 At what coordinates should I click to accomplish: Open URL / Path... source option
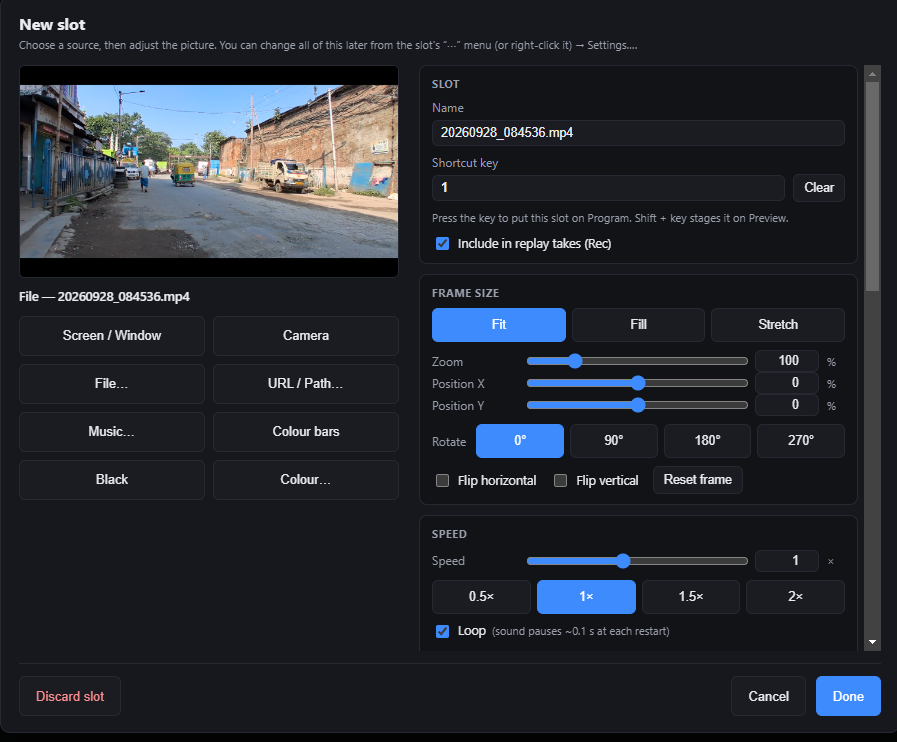click(305, 384)
